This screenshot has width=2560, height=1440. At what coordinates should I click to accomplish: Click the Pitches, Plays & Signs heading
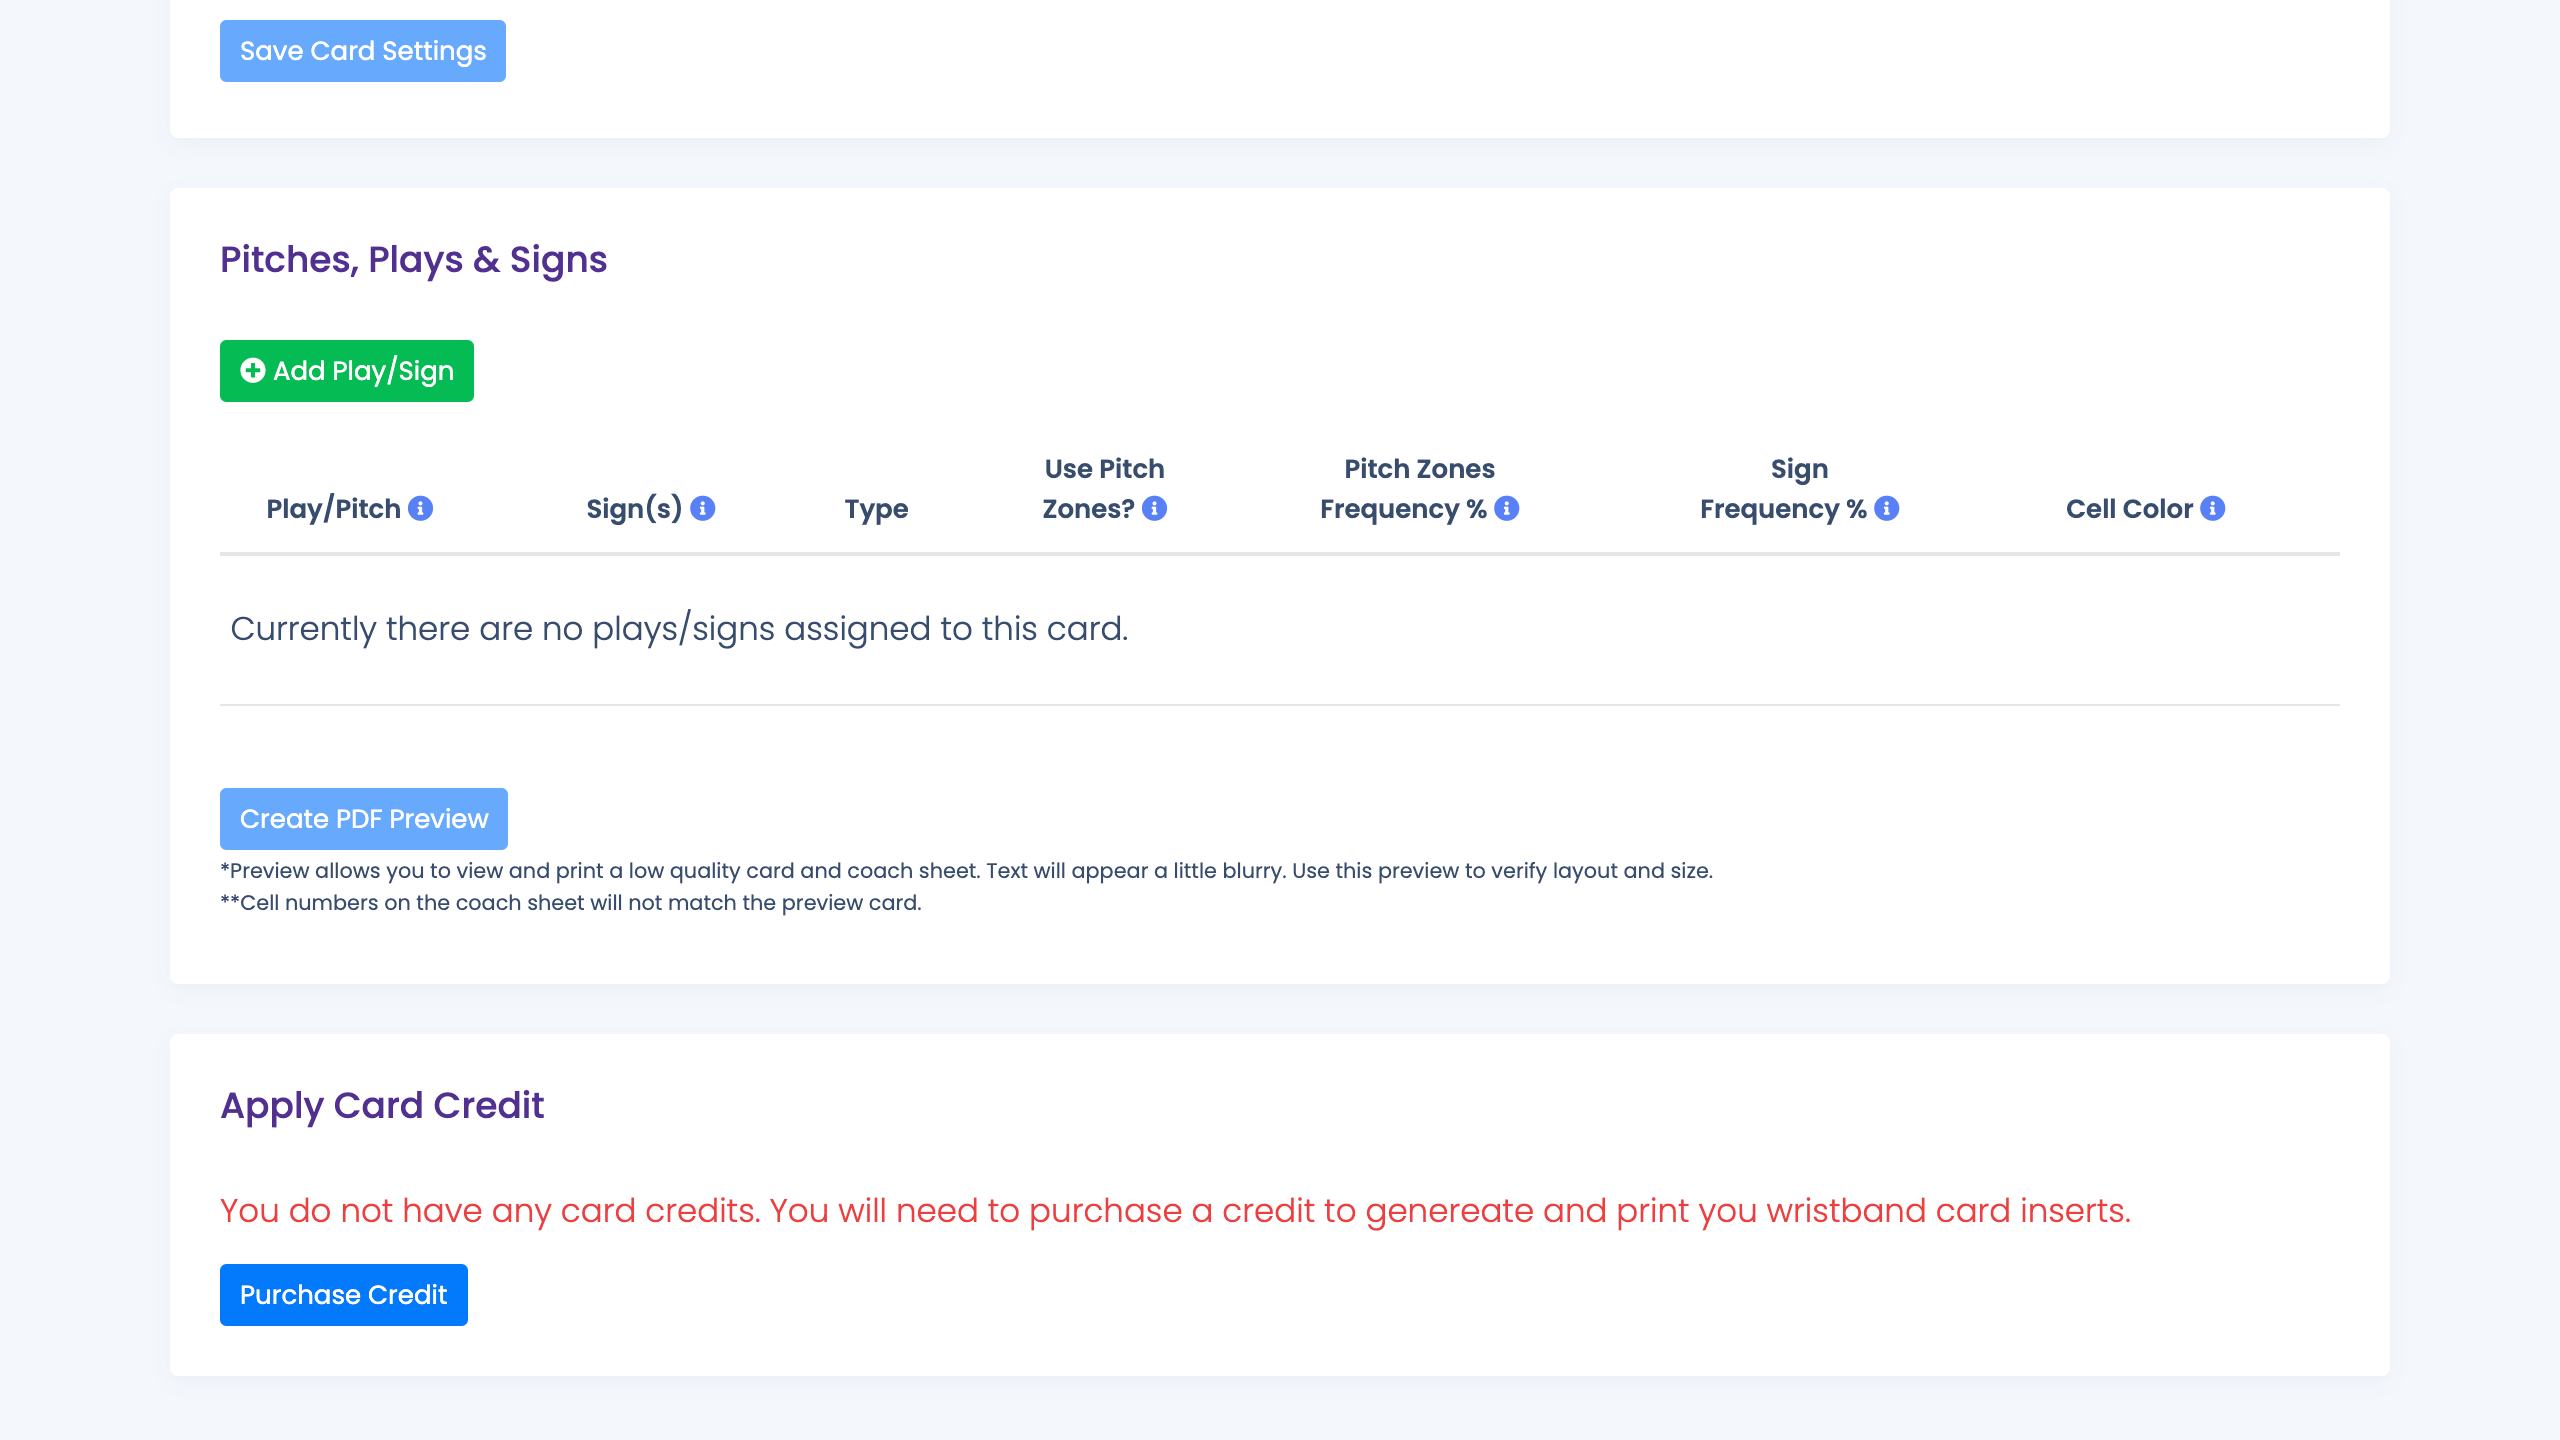(x=413, y=260)
